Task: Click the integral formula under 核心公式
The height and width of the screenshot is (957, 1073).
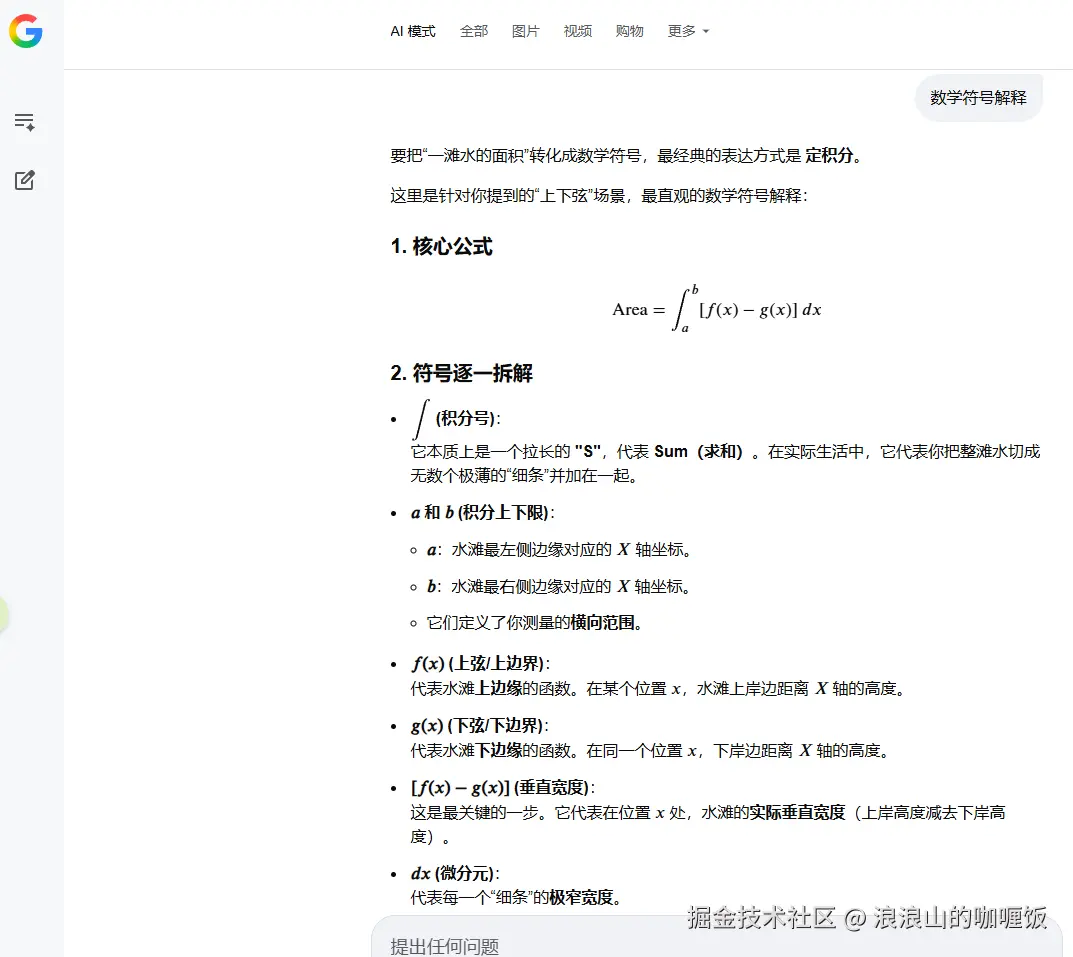Action: [716, 309]
